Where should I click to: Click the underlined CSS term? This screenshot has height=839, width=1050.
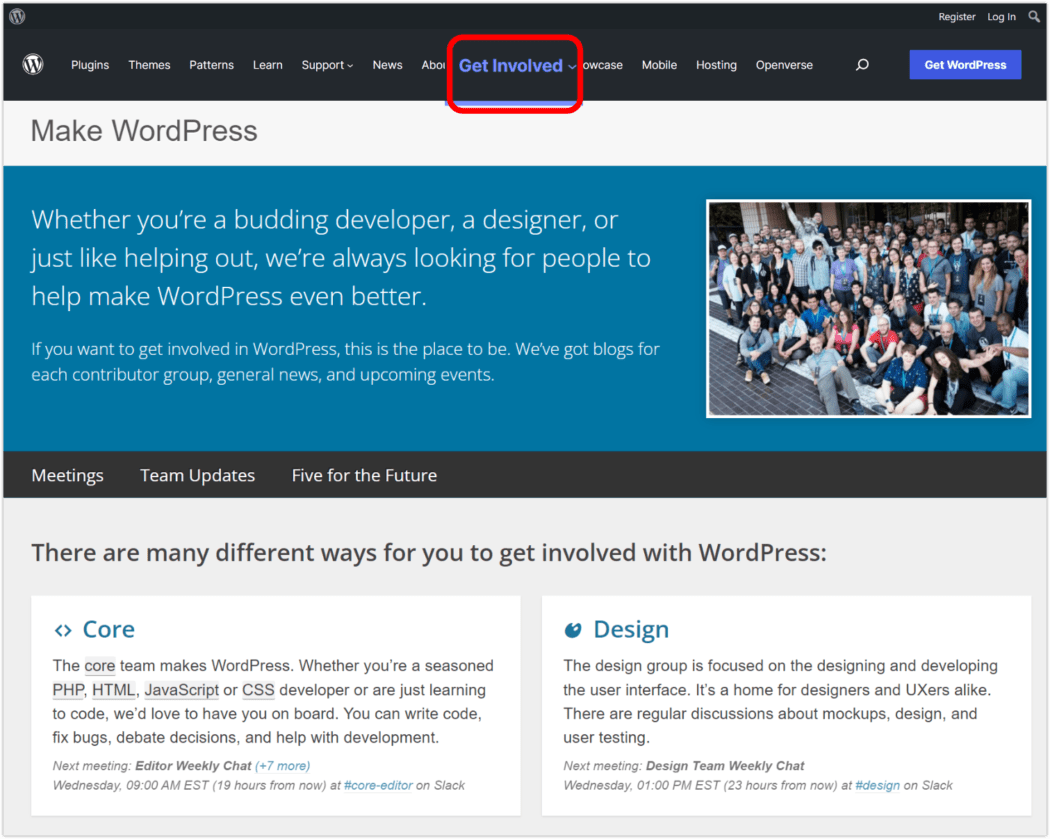[258, 690]
